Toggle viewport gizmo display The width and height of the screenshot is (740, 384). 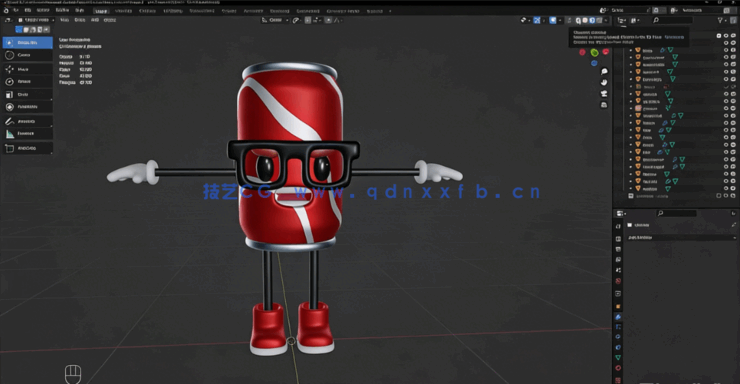(x=537, y=20)
